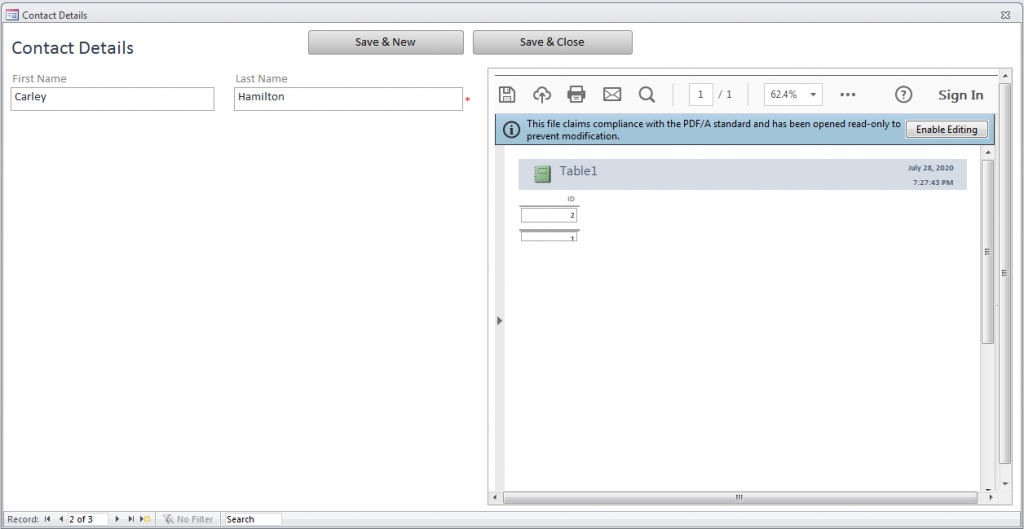Create new blank record button
The width and height of the screenshot is (1024, 529).
146,519
